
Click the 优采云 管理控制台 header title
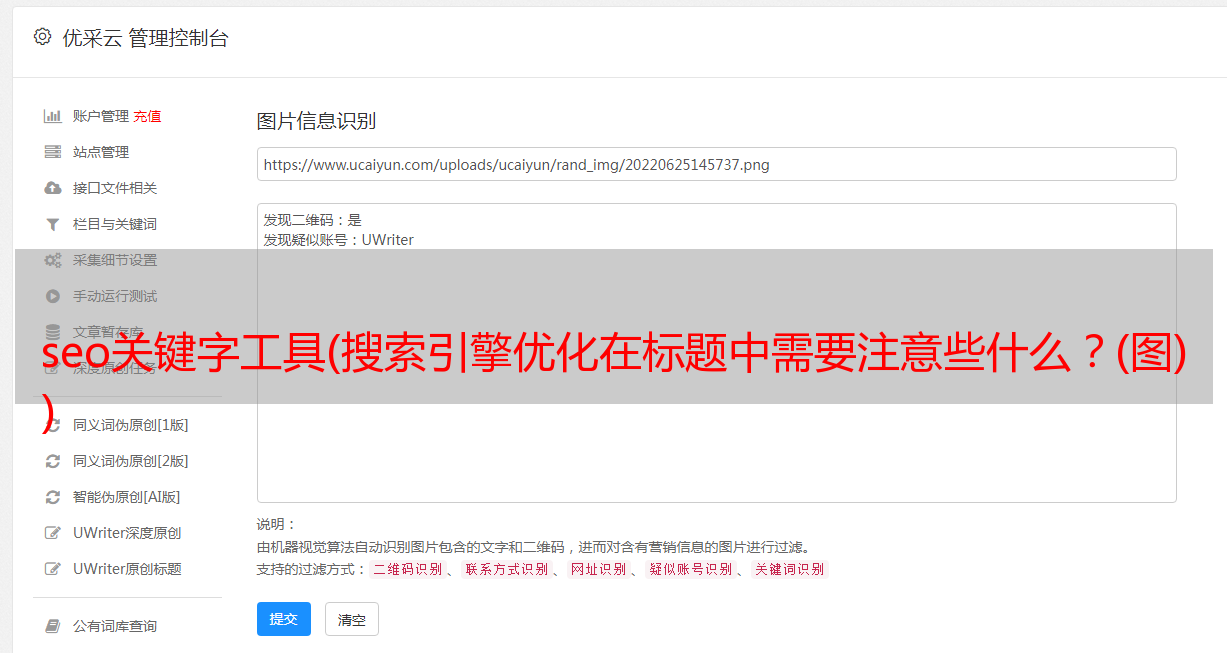[145, 38]
